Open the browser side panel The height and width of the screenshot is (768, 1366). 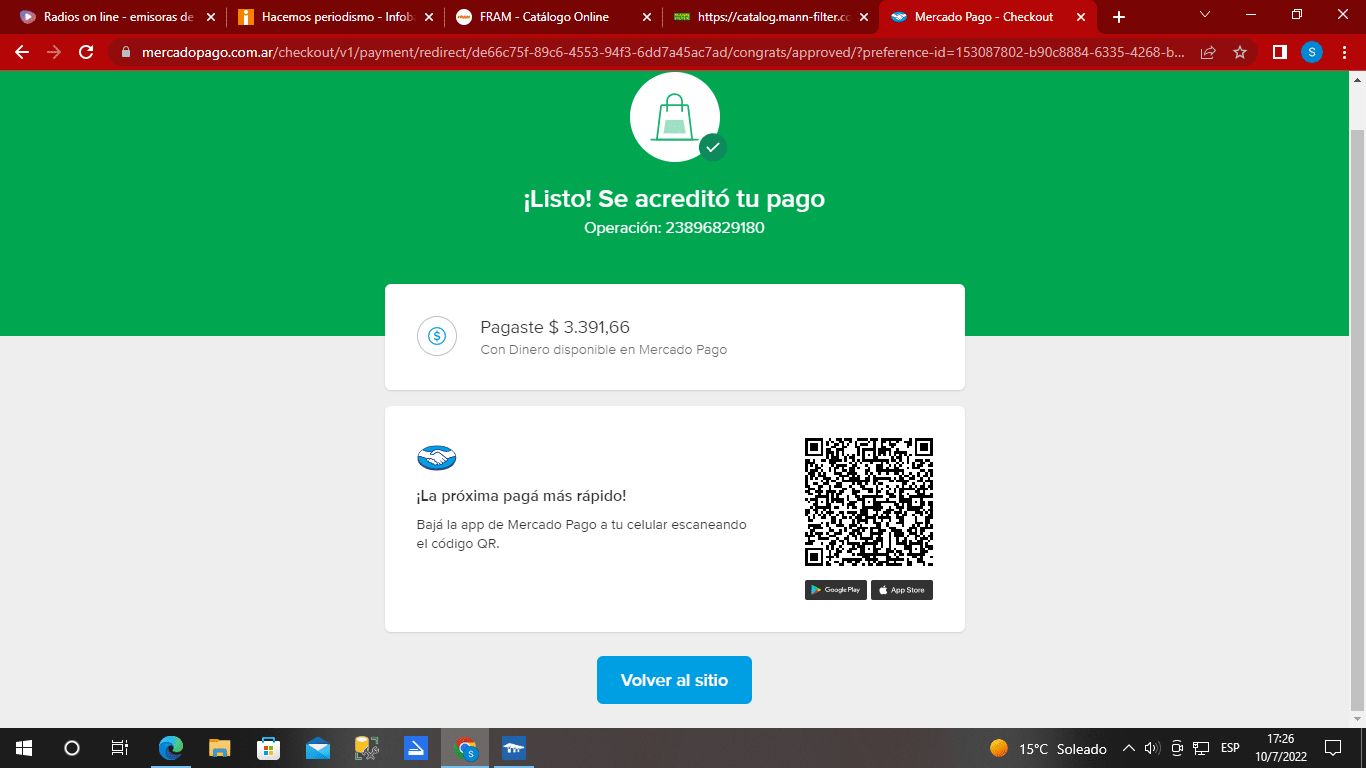click(x=1279, y=52)
